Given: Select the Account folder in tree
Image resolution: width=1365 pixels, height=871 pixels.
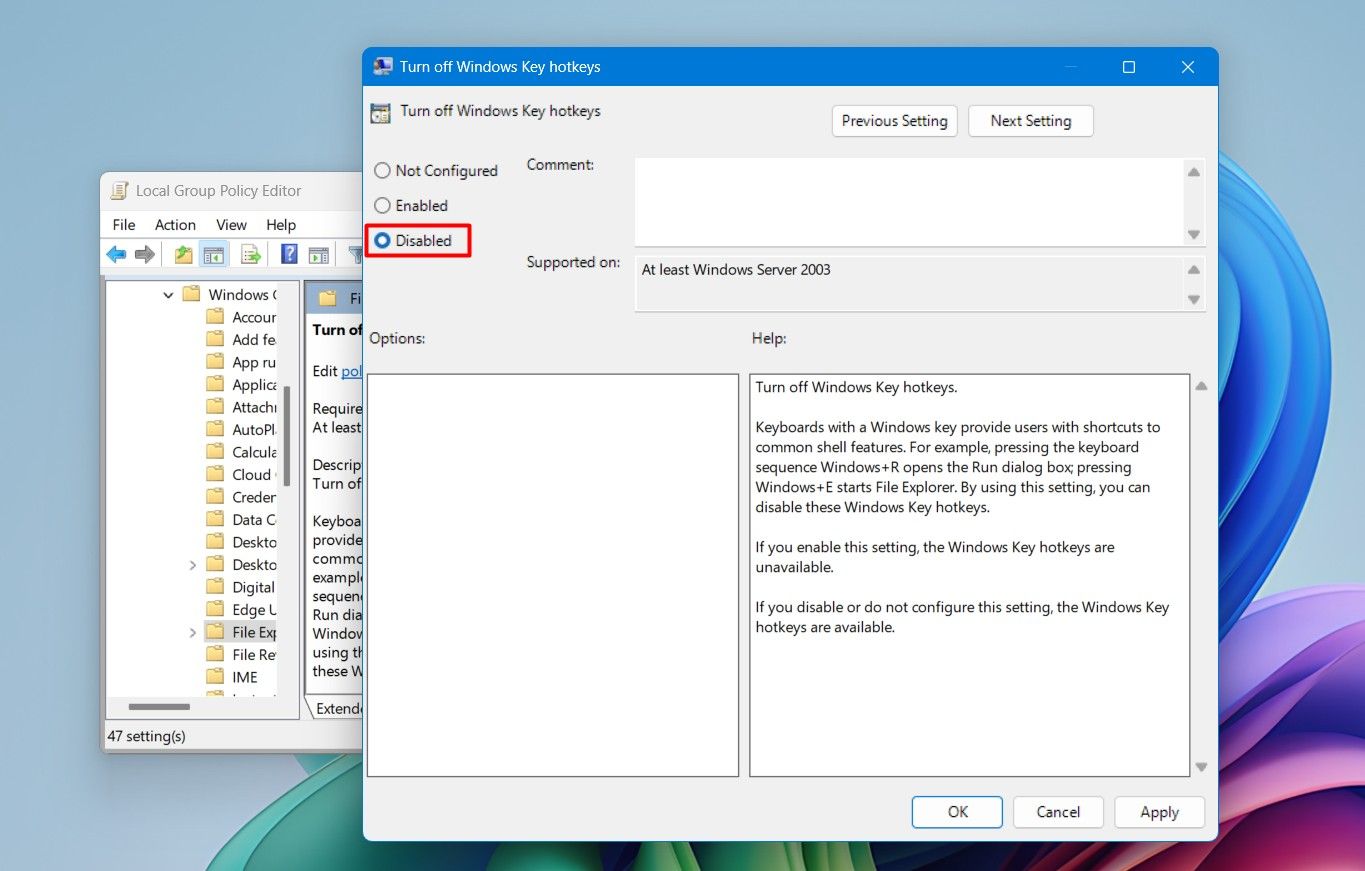Looking at the screenshot, I should [241, 318].
